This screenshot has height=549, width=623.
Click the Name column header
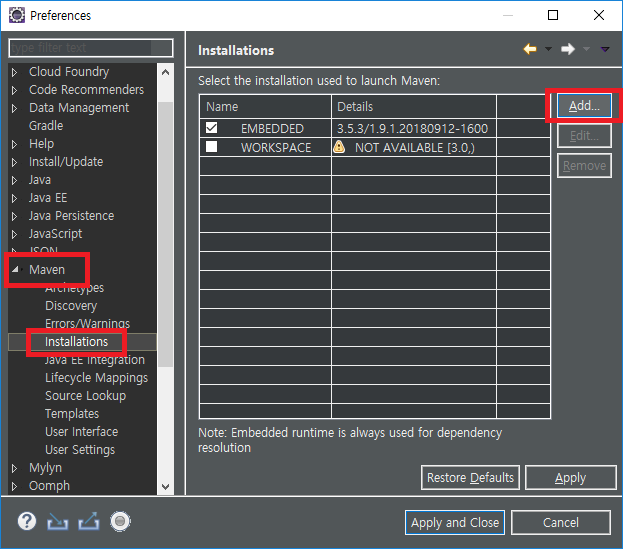[265, 106]
